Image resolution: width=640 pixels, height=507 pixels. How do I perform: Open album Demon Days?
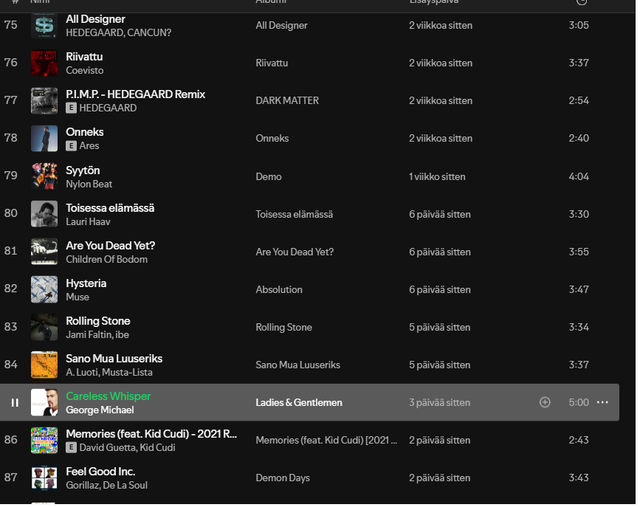(x=282, y=478)
